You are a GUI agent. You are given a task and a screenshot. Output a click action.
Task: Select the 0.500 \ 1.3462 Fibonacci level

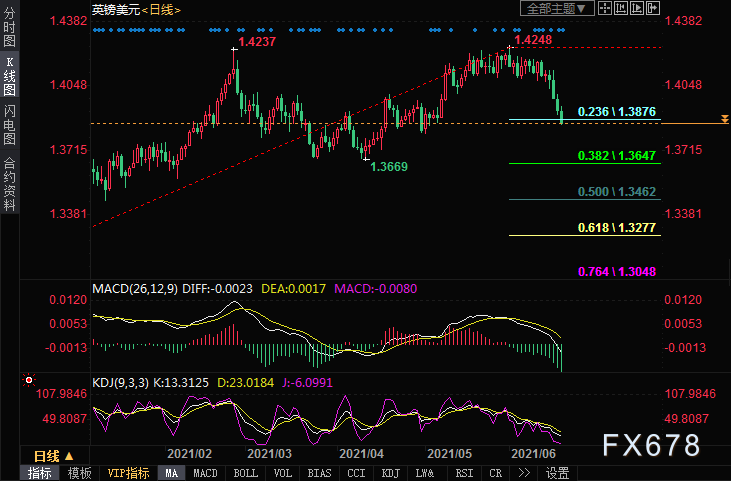(617, 192)
